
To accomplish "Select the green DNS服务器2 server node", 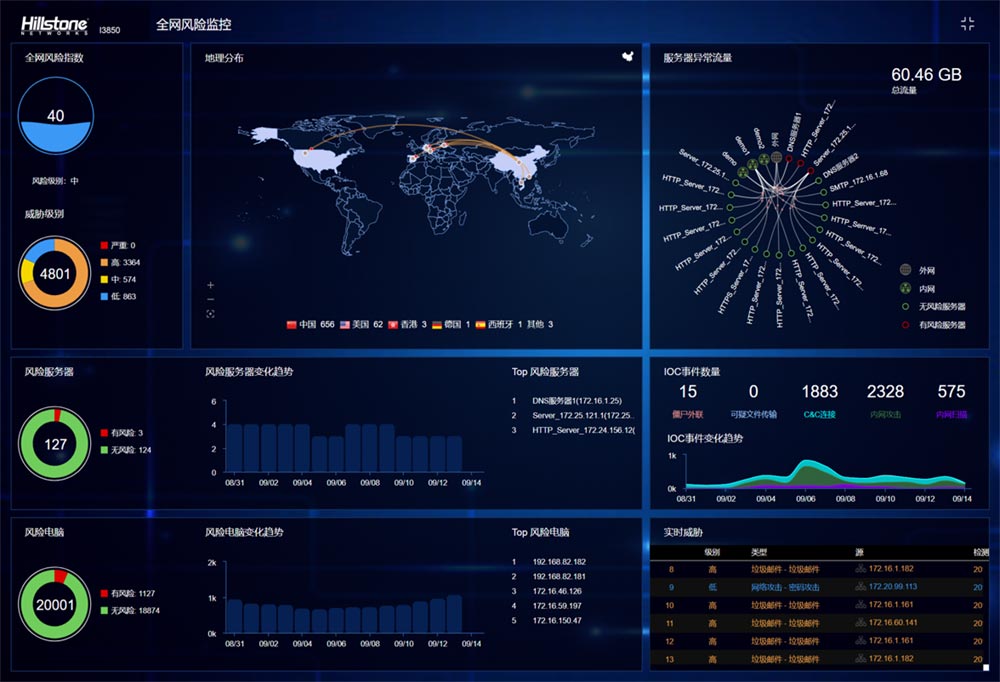I will pos(818,181).
